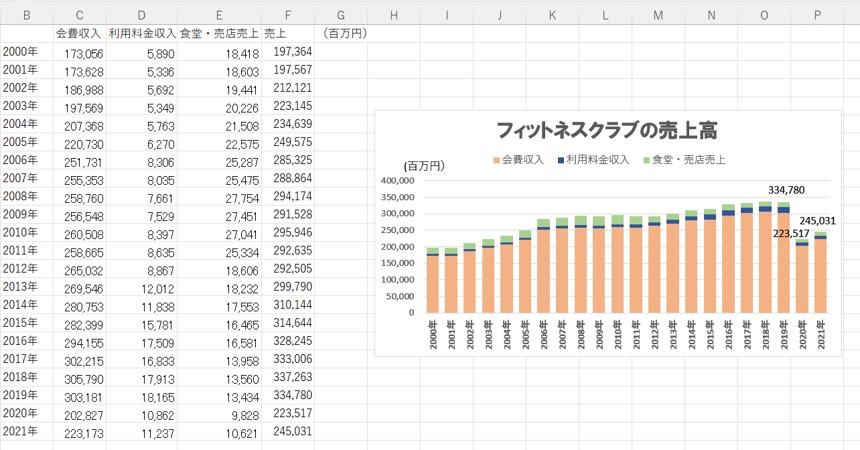The width and height of the screenshot is (860, 450).
Task: Click the 会費収入 header cell
Action: [80, 33]
